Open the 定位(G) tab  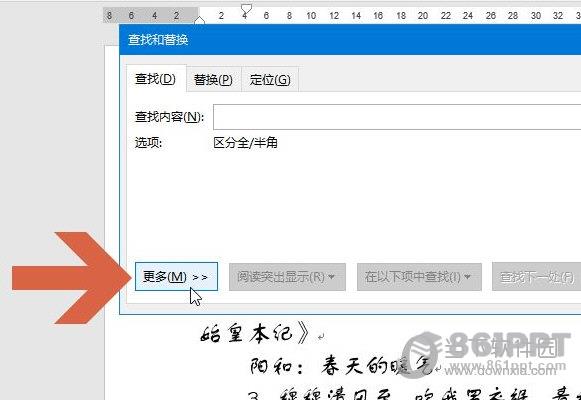click(x=270, y=80)
